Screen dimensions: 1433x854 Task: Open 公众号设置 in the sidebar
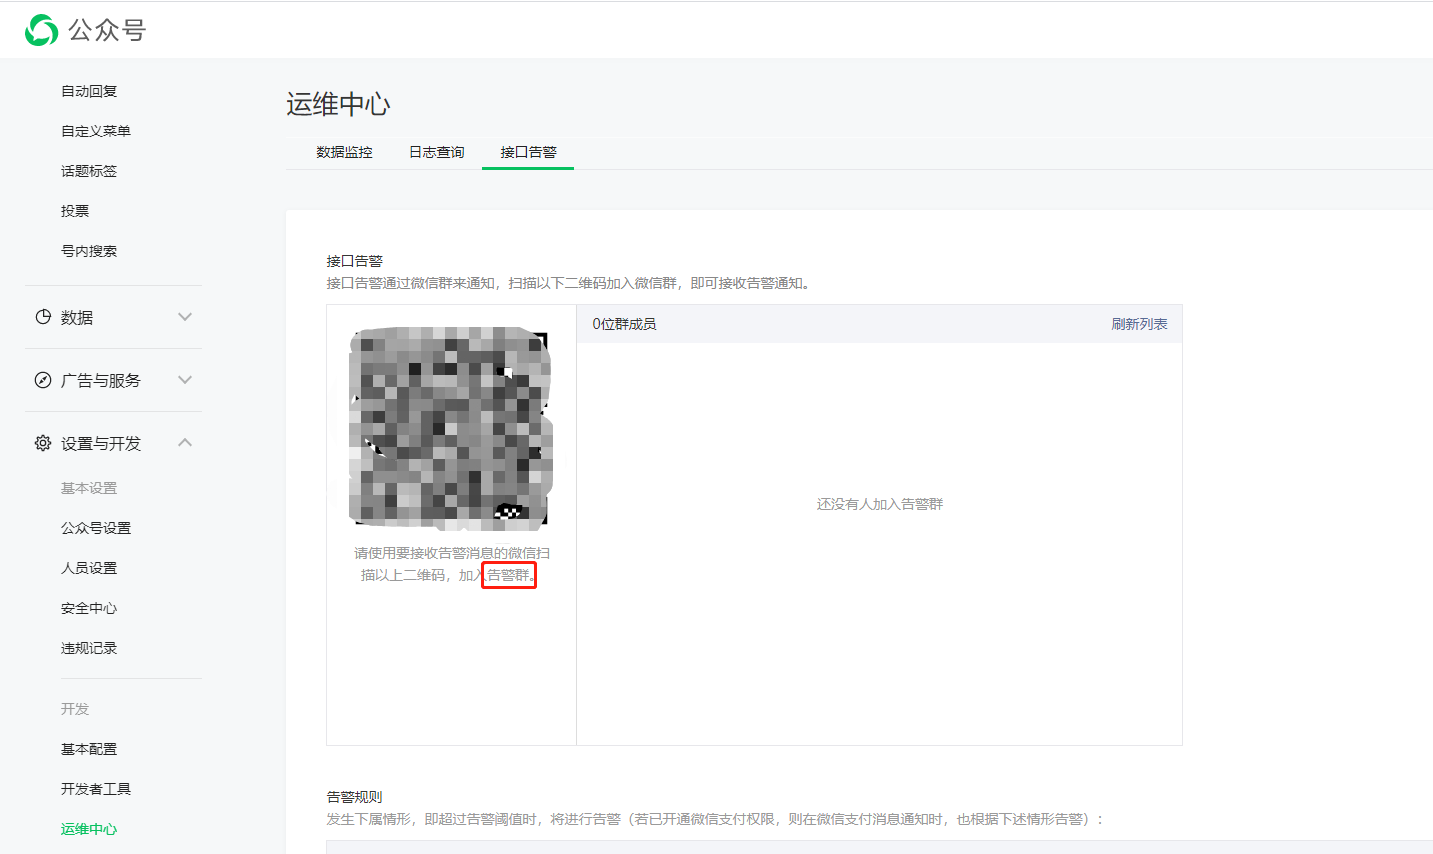click(96, 528)
